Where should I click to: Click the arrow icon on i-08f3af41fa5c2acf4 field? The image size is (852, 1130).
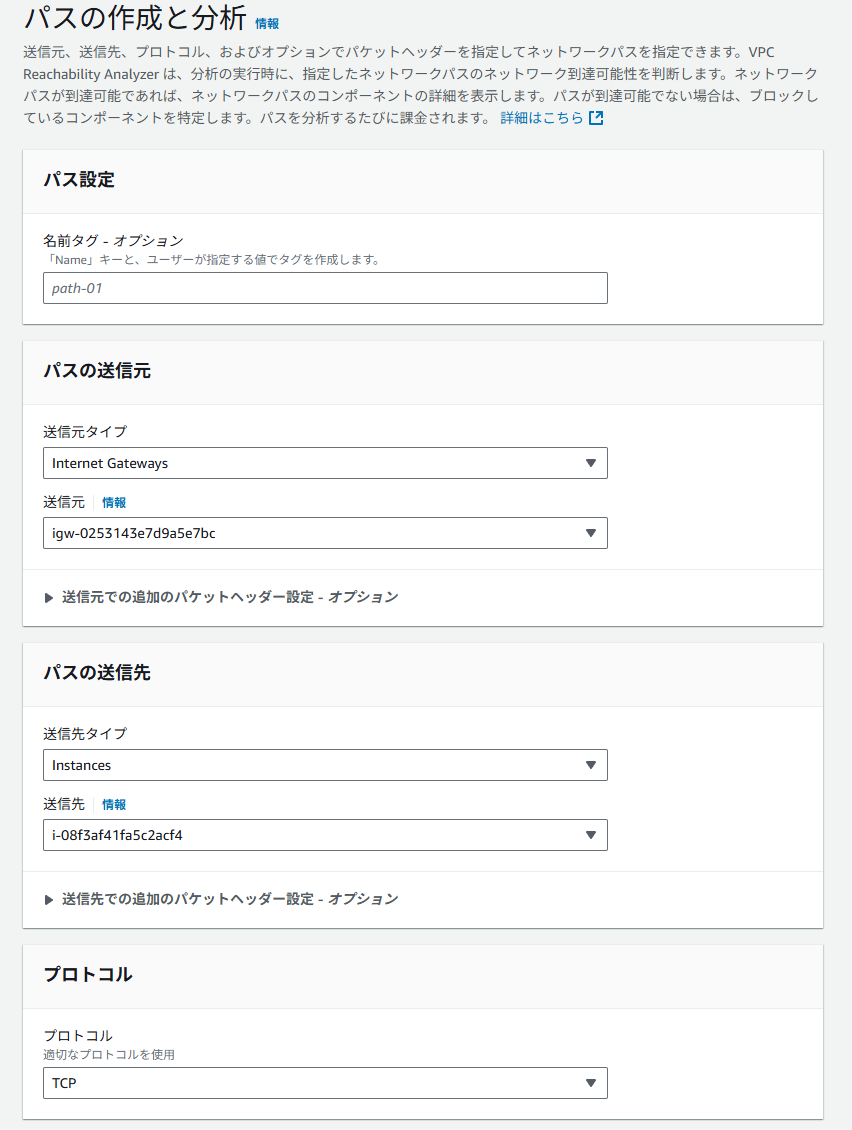click(591, 835)
